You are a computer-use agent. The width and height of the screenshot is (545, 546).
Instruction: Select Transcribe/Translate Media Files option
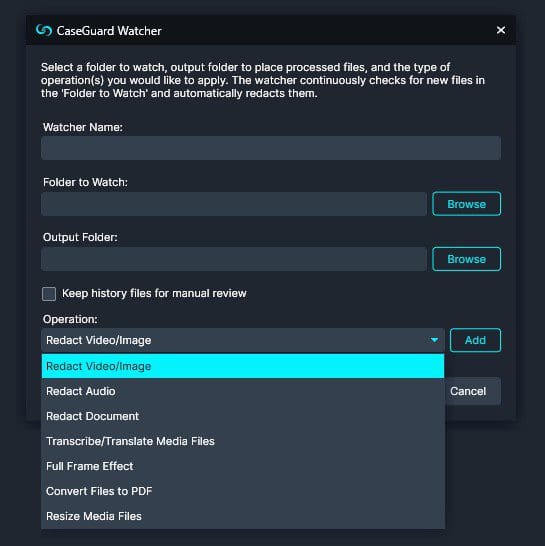point(243,442)
